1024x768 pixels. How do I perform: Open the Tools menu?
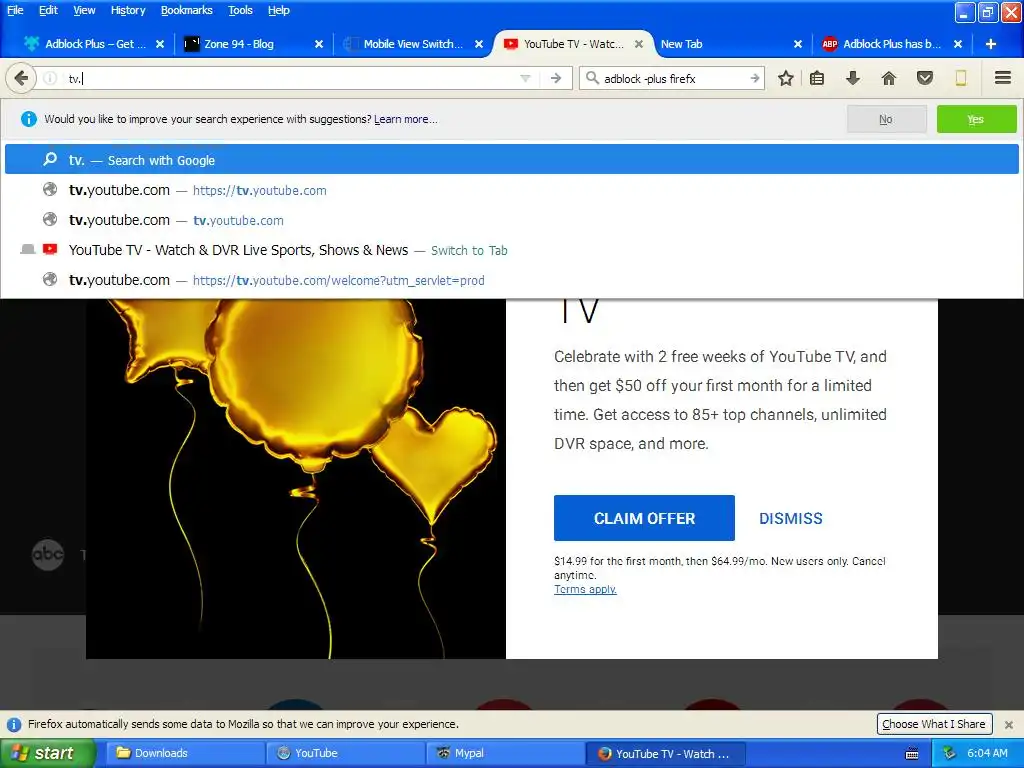point(240,10)
